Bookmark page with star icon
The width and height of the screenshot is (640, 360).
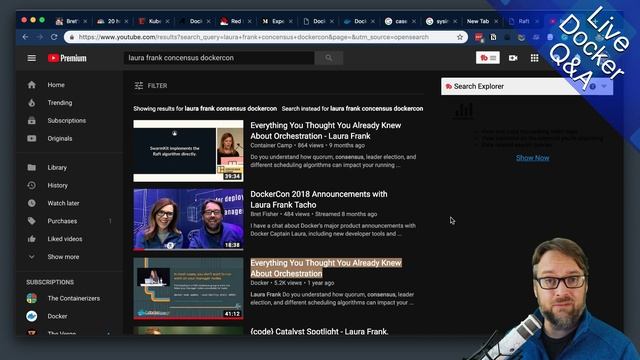pyautogui.click(x=460, y=37)
